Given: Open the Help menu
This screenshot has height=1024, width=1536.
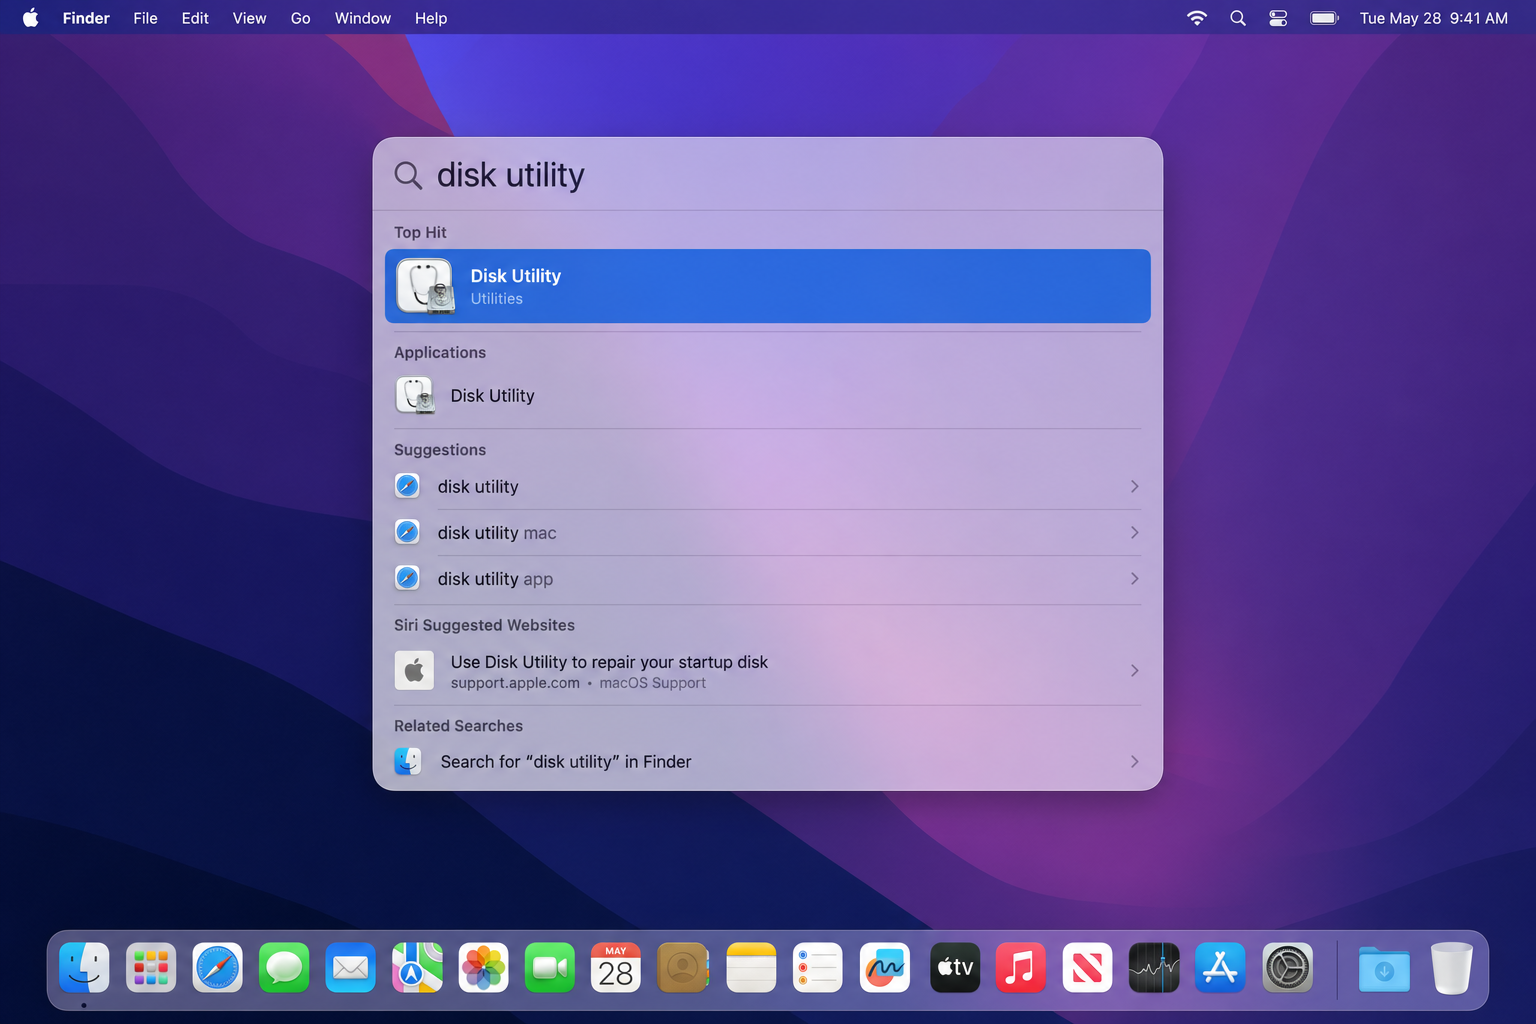Looking at the screenshot, I should pyautogui.click(x=431, y=18).
